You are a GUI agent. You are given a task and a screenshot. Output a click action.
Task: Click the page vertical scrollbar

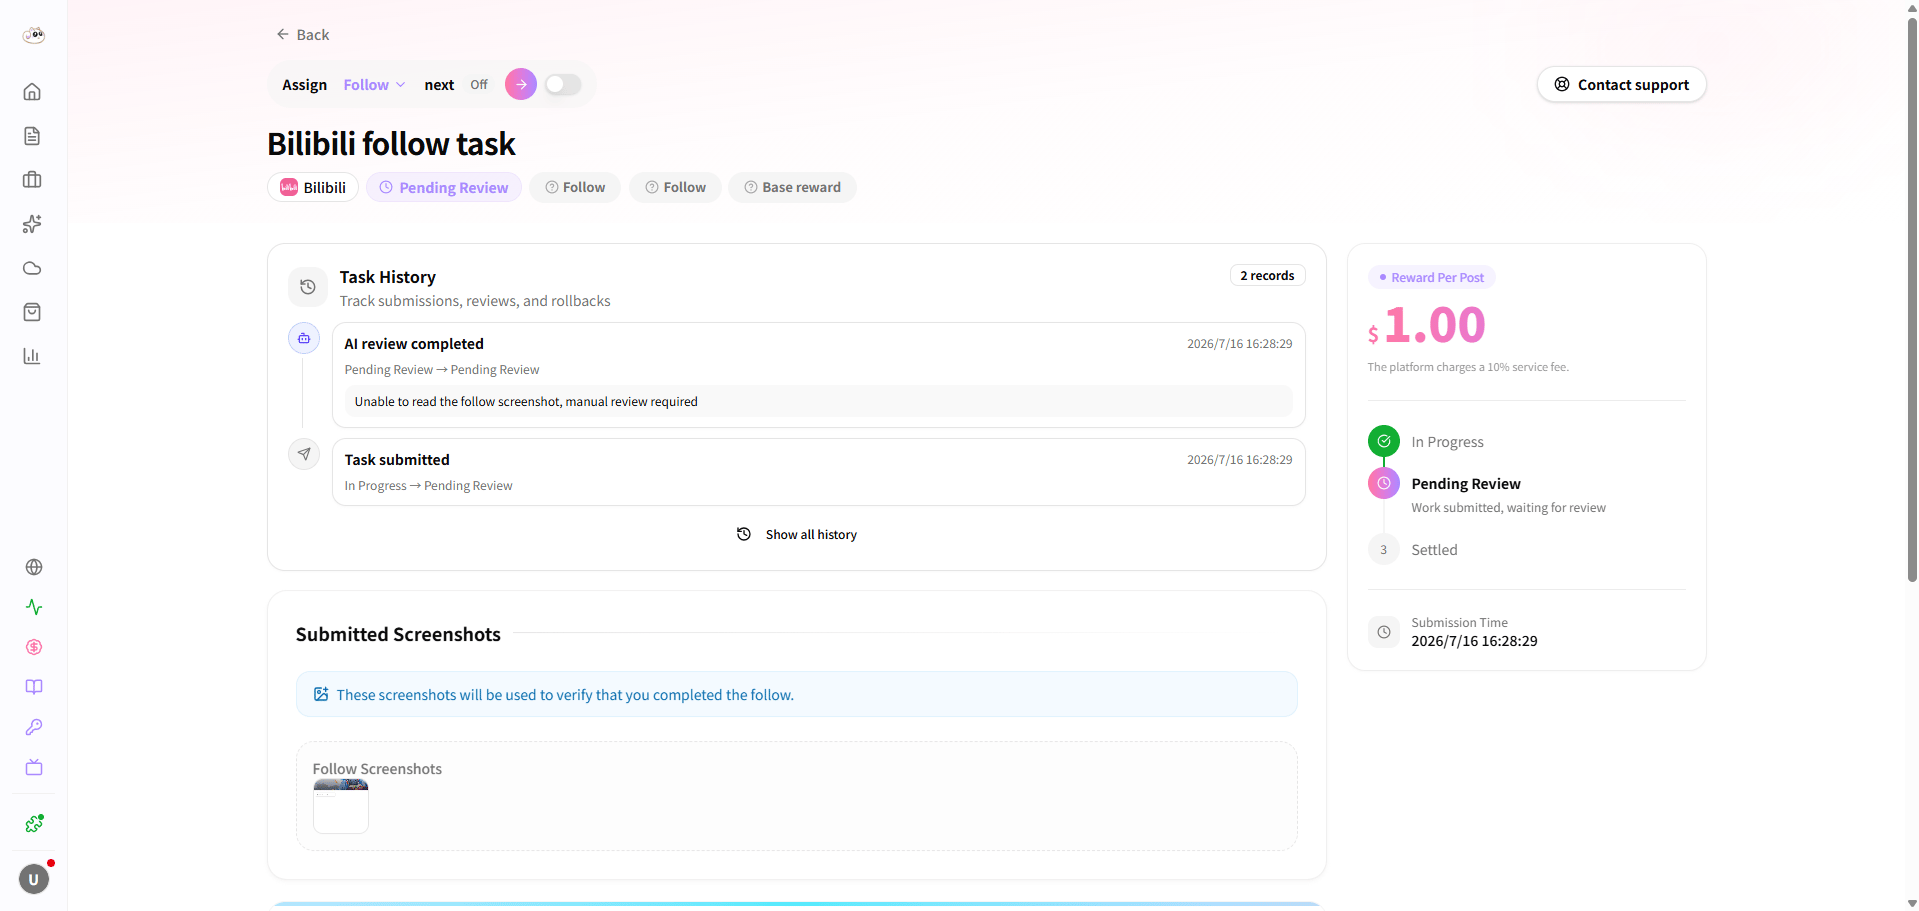(x=1912, y=300)
